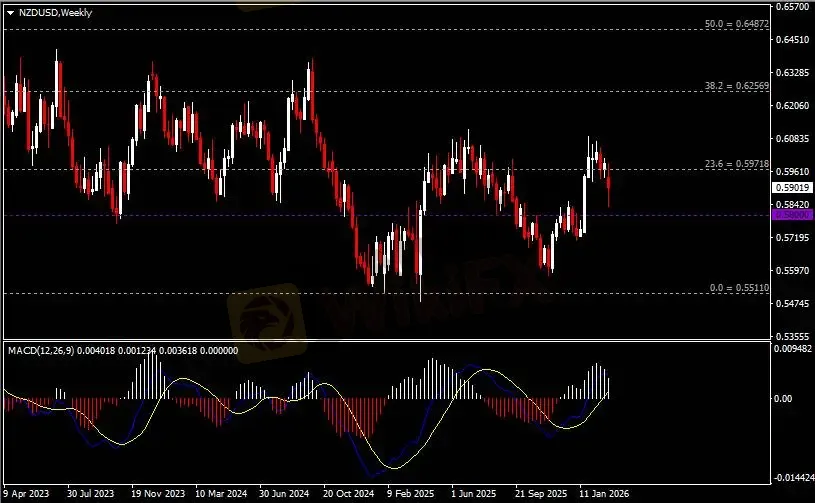Click the 0.54745 price scale value

coord(793,303)
